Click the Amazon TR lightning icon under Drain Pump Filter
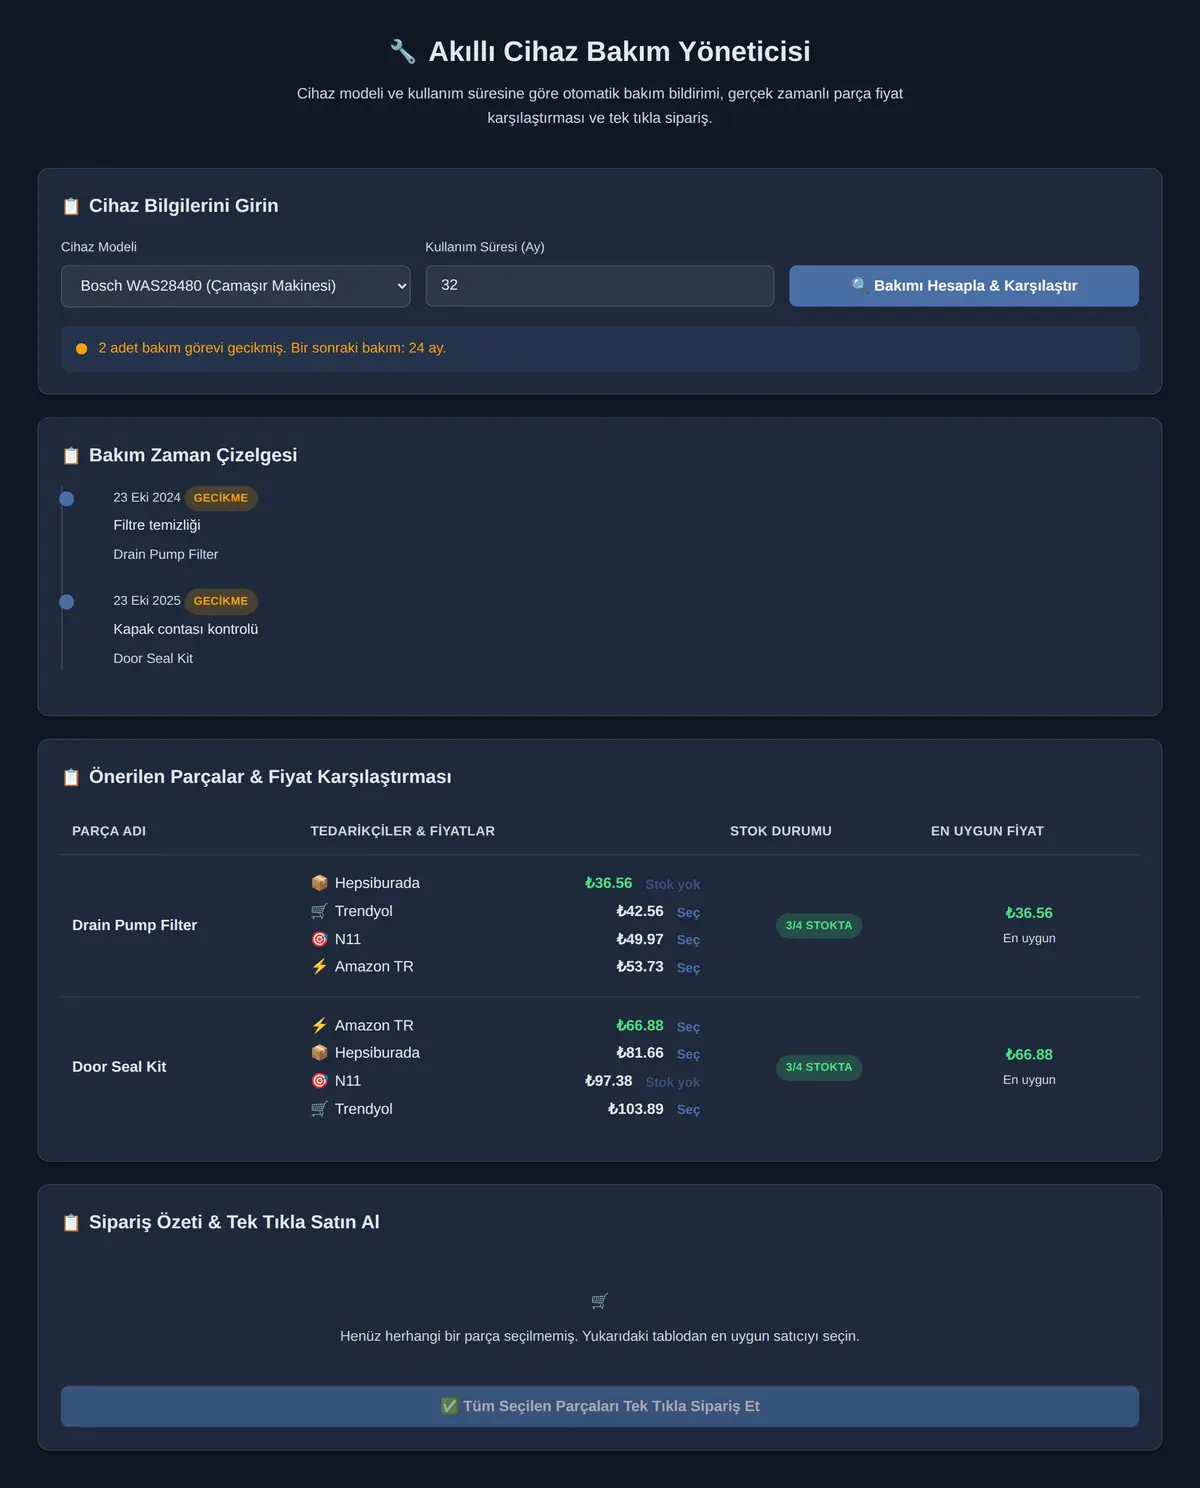Screen dimensions: 1200x1488 (320, 967)
